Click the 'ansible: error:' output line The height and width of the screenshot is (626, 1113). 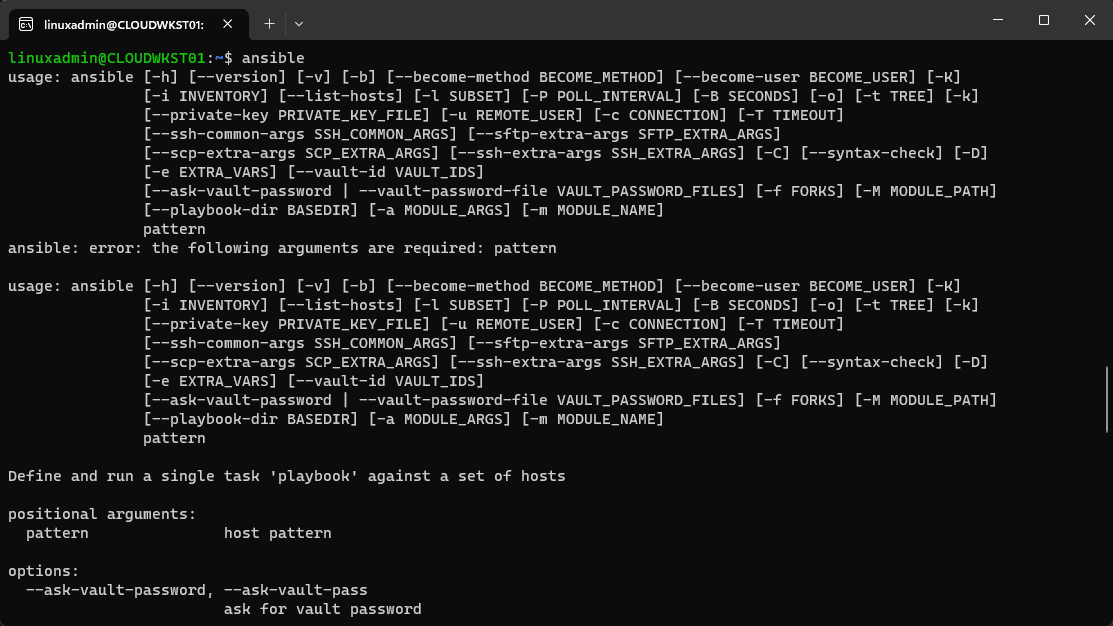point(282,248)
